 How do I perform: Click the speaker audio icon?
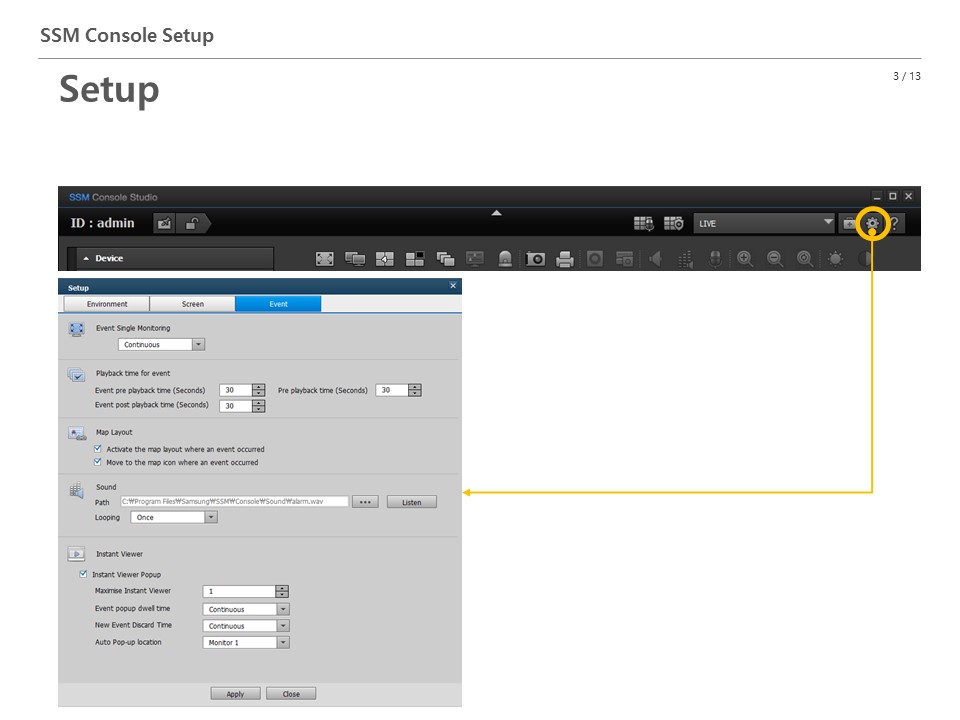(x=655, y=259)
